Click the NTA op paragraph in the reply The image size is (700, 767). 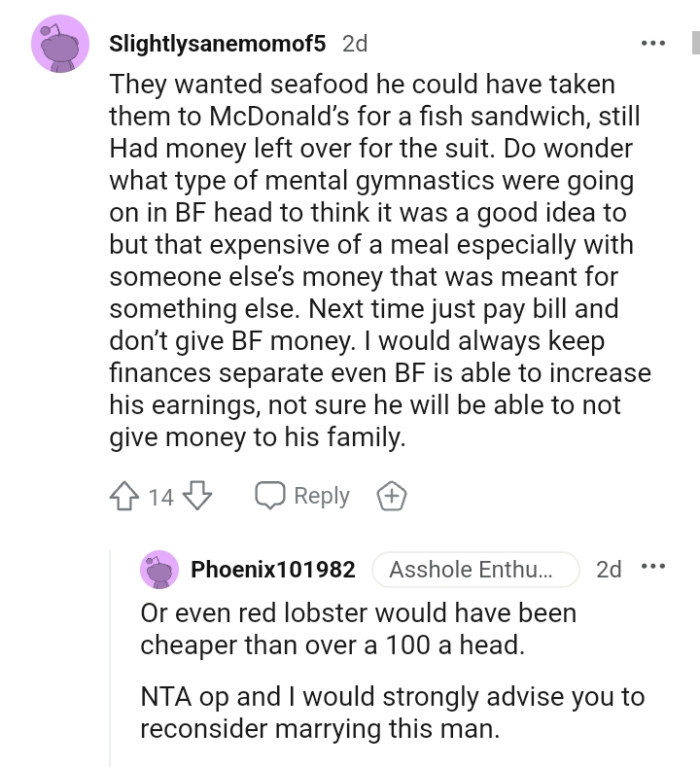[x=392, y=712]
